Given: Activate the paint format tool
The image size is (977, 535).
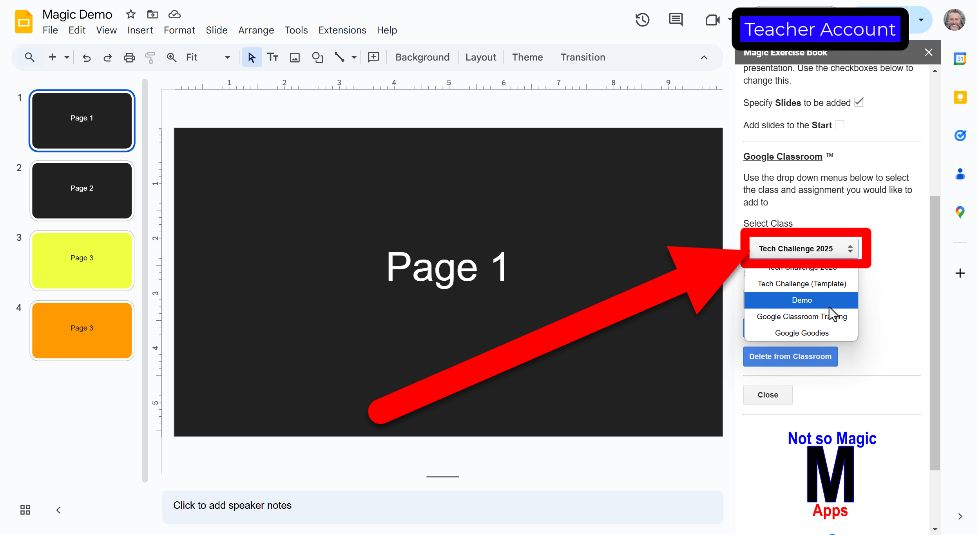Looking at the screenshot, I should pyautogui.click(x=150, y=57).
